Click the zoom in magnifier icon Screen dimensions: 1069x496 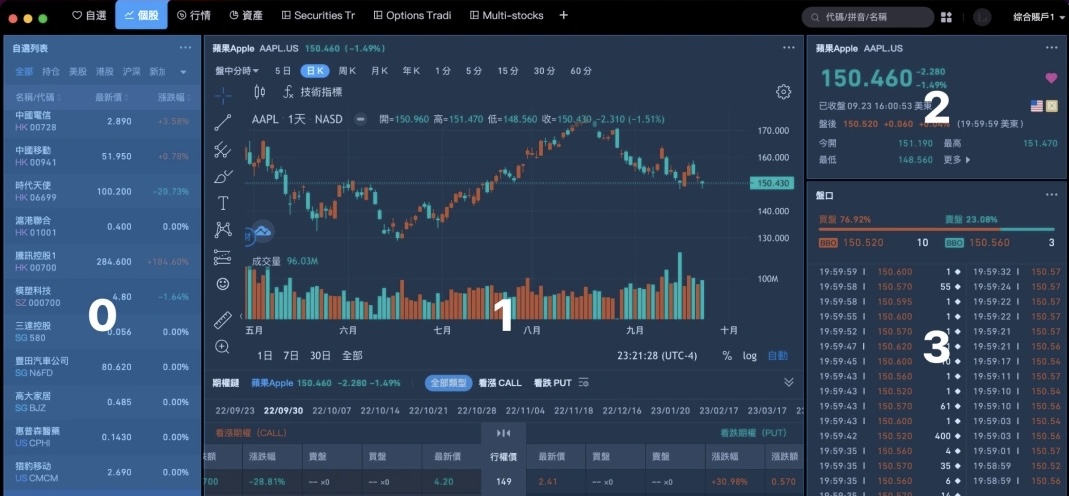tap(222, 347)
